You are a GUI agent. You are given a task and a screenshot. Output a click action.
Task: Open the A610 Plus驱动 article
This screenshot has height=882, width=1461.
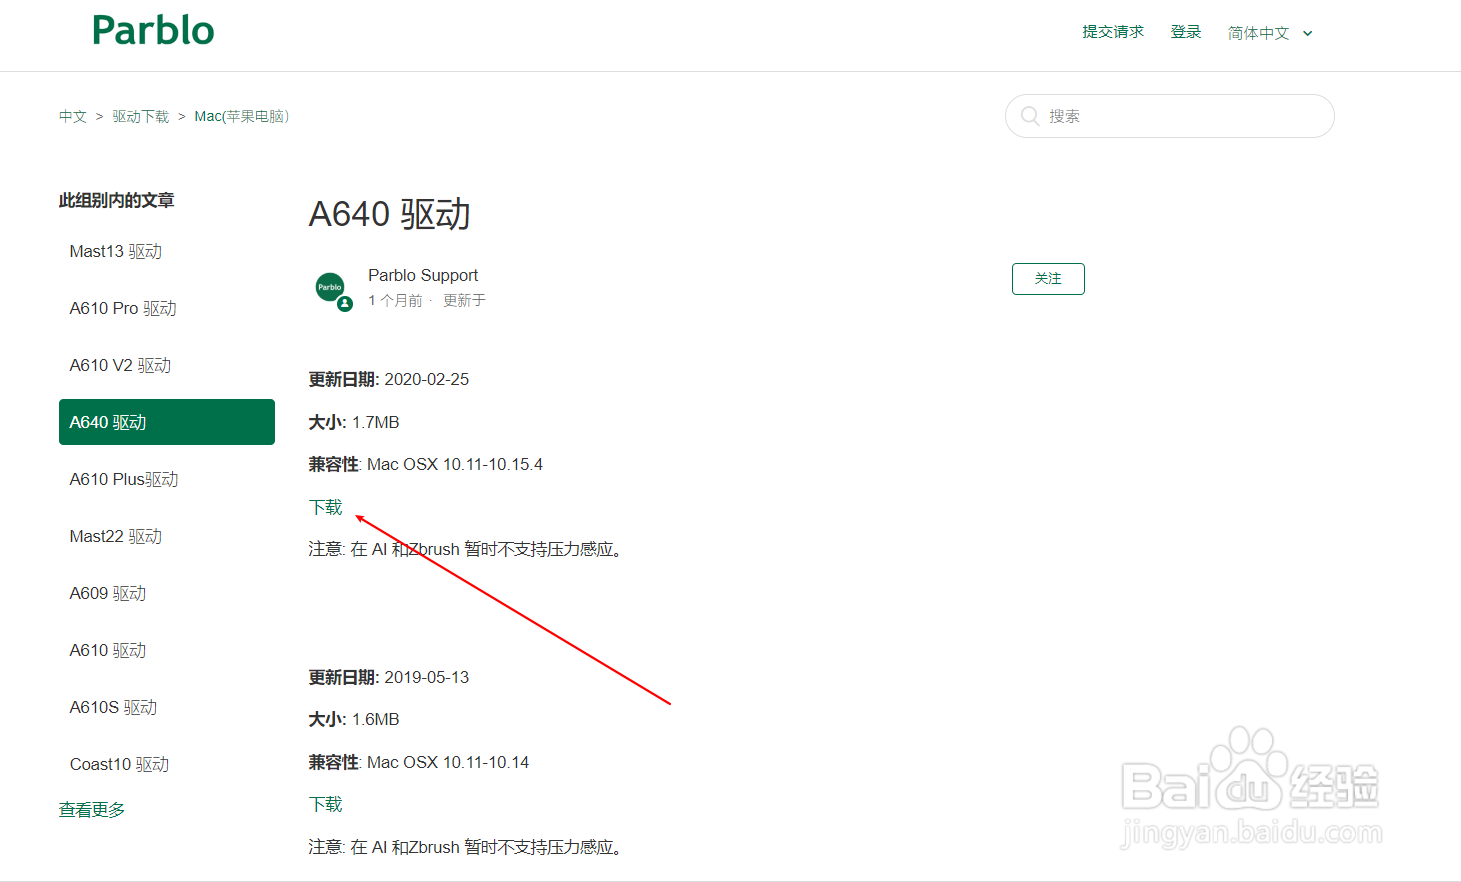[124, 479]
